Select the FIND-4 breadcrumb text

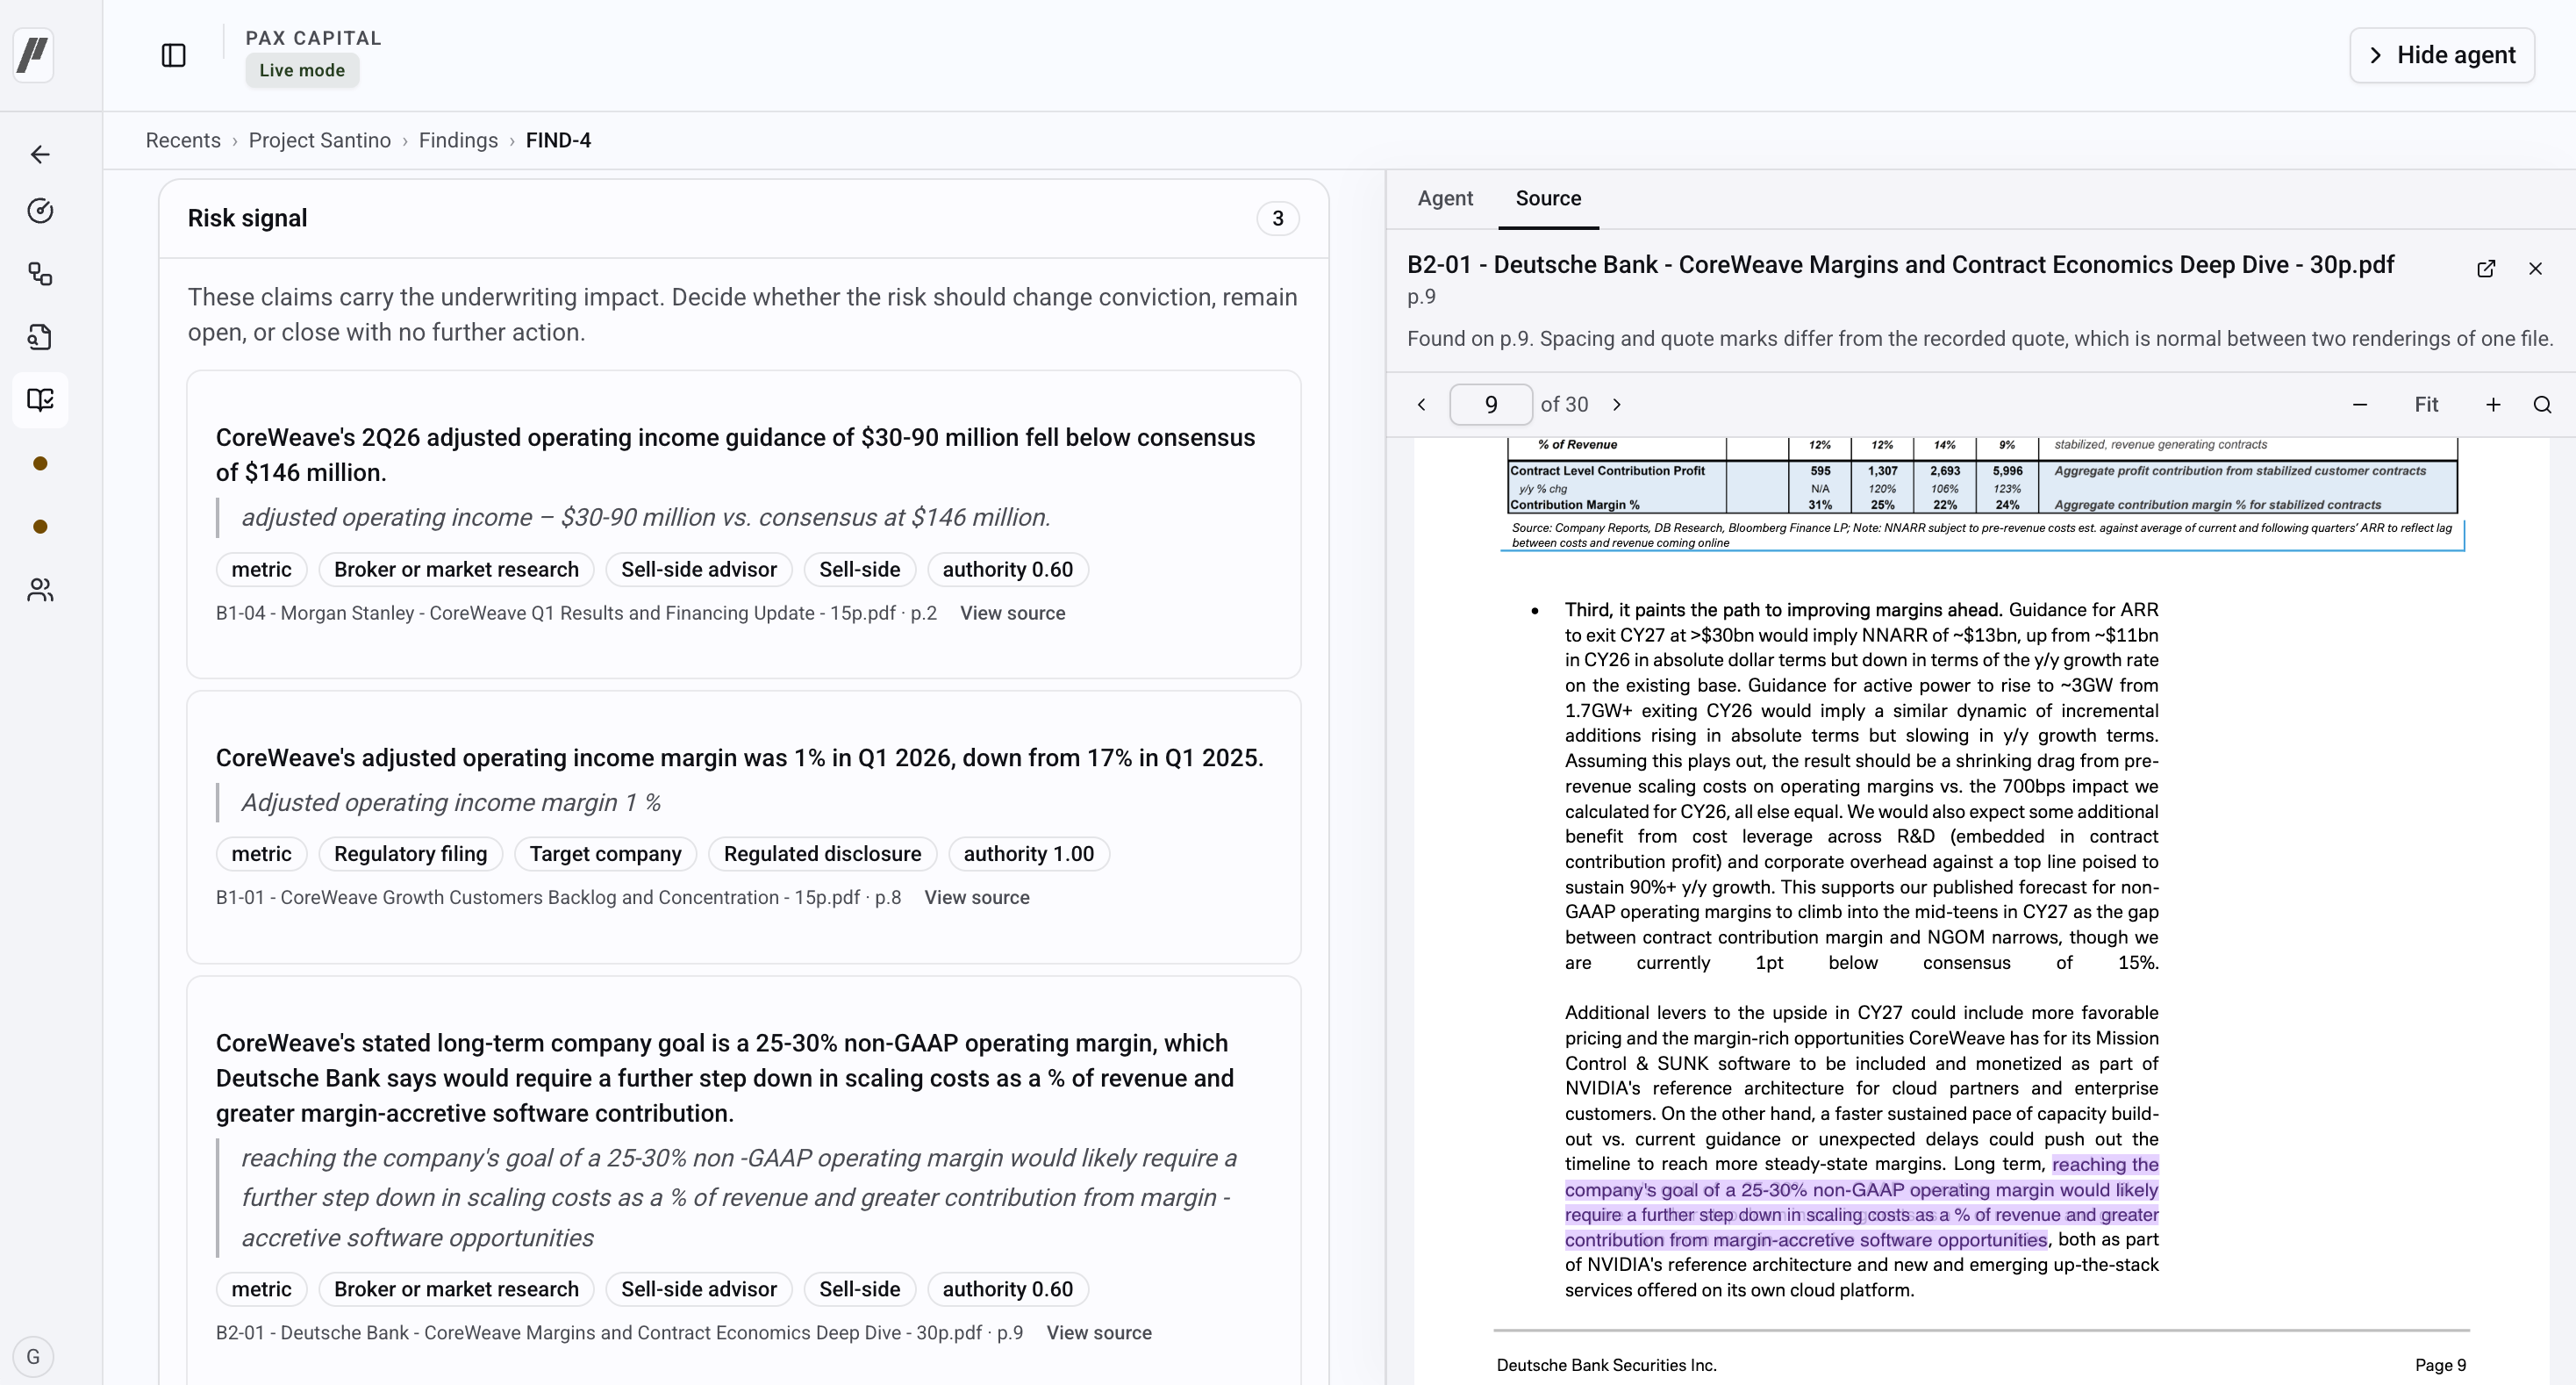point(558,140)
